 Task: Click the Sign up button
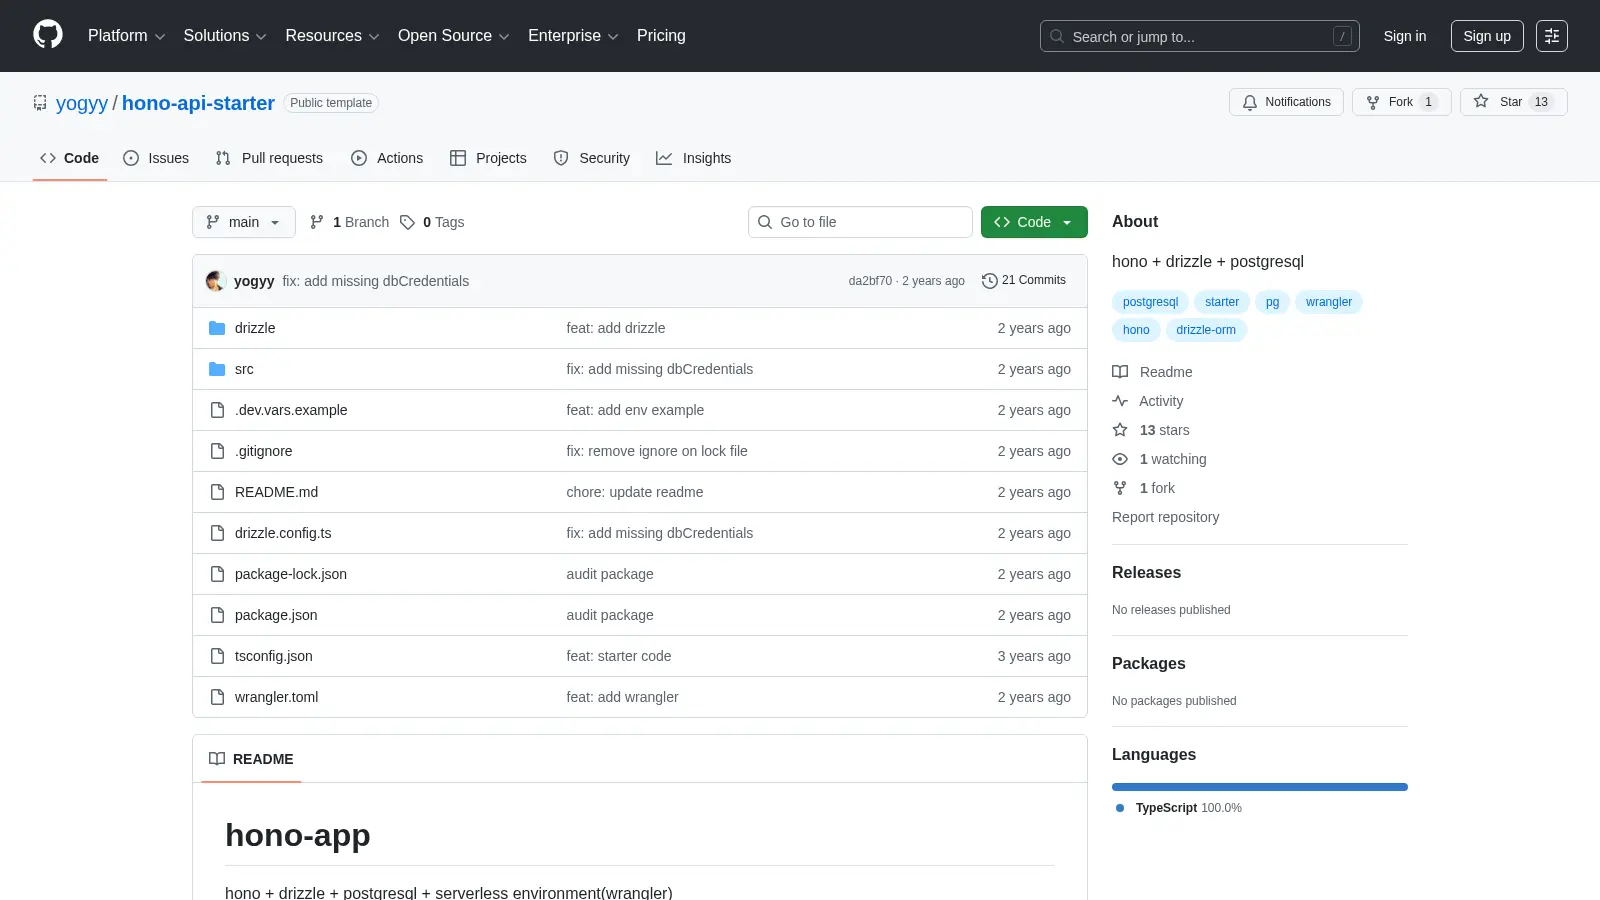(1487, 36)
